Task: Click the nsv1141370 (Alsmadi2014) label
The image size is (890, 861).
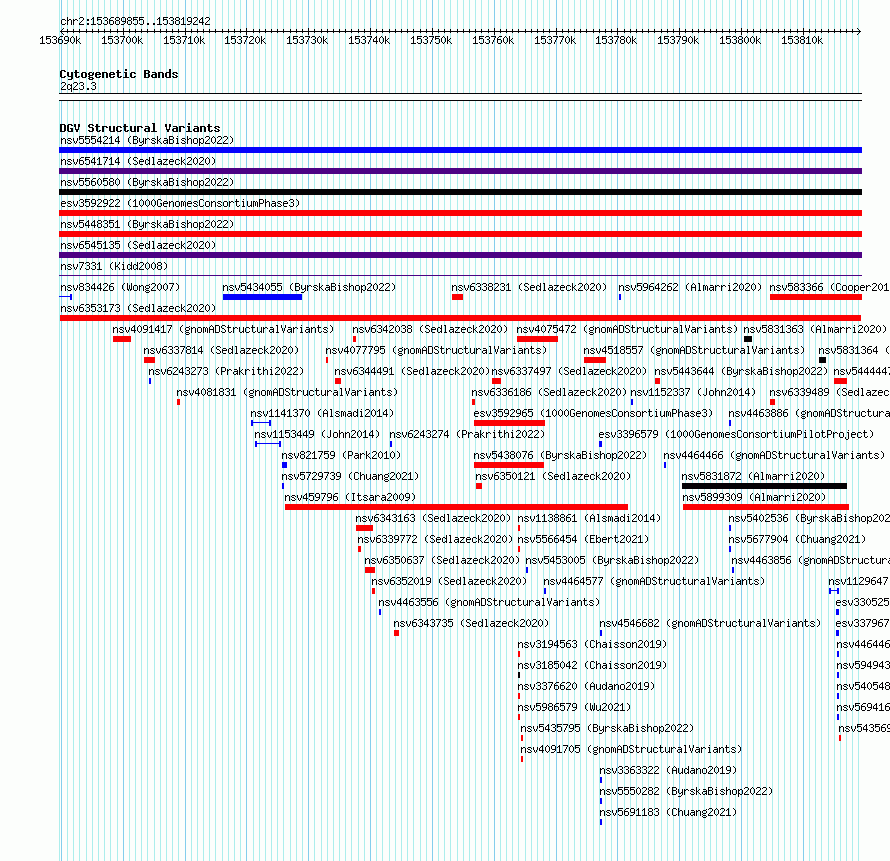Action: coord(322,413)
